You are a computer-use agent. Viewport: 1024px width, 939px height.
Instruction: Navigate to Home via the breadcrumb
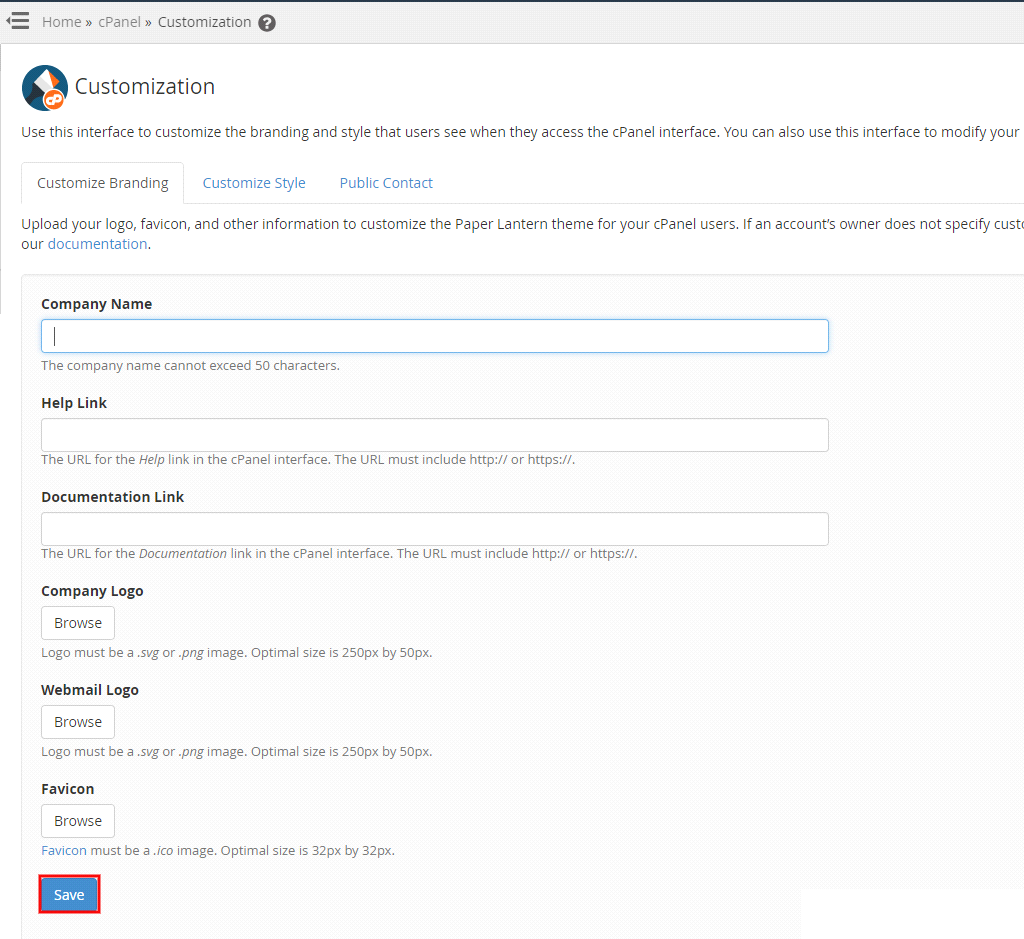(x=61, y=21)
